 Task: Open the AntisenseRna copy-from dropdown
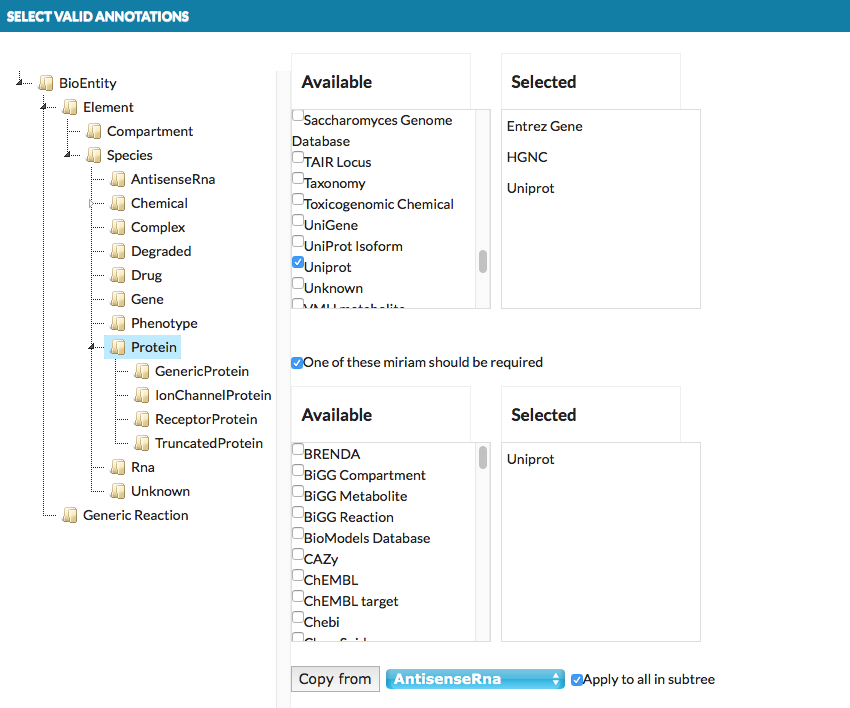(475, 679)
